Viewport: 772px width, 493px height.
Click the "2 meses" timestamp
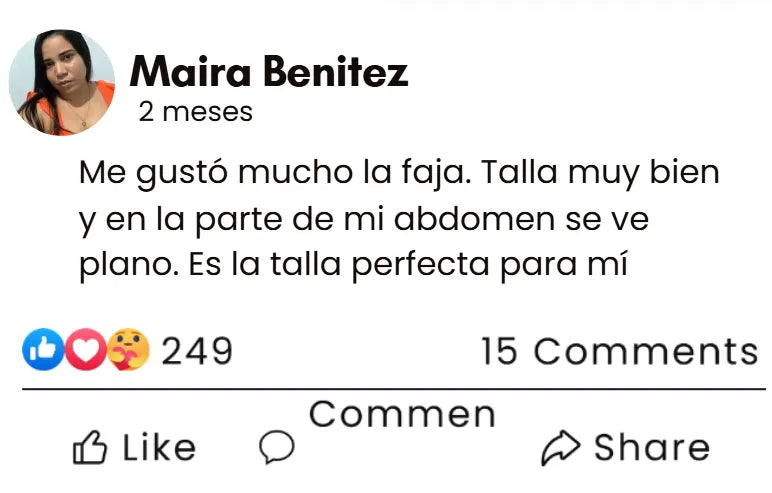coord(195,112)
